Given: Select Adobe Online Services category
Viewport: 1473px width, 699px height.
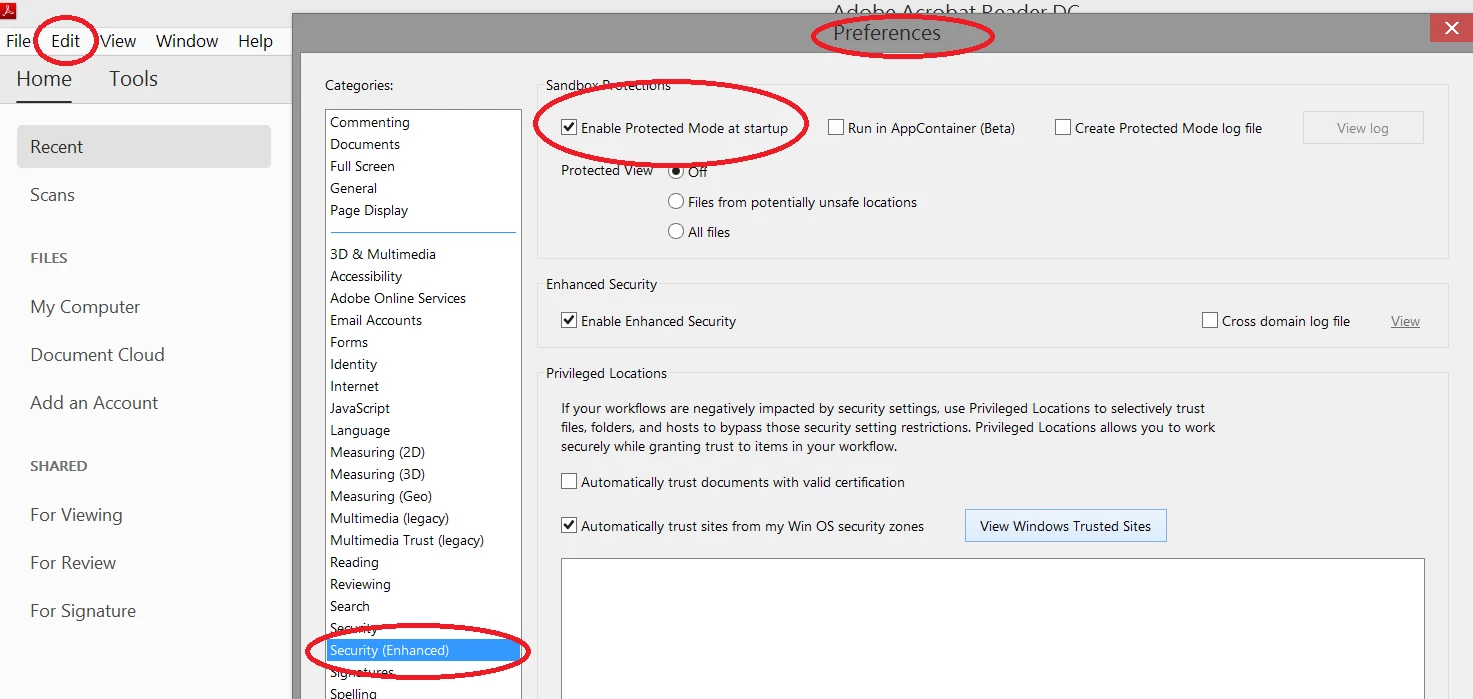Looking at the screenshot, I should pyautogui.click(x=398, y=298).
